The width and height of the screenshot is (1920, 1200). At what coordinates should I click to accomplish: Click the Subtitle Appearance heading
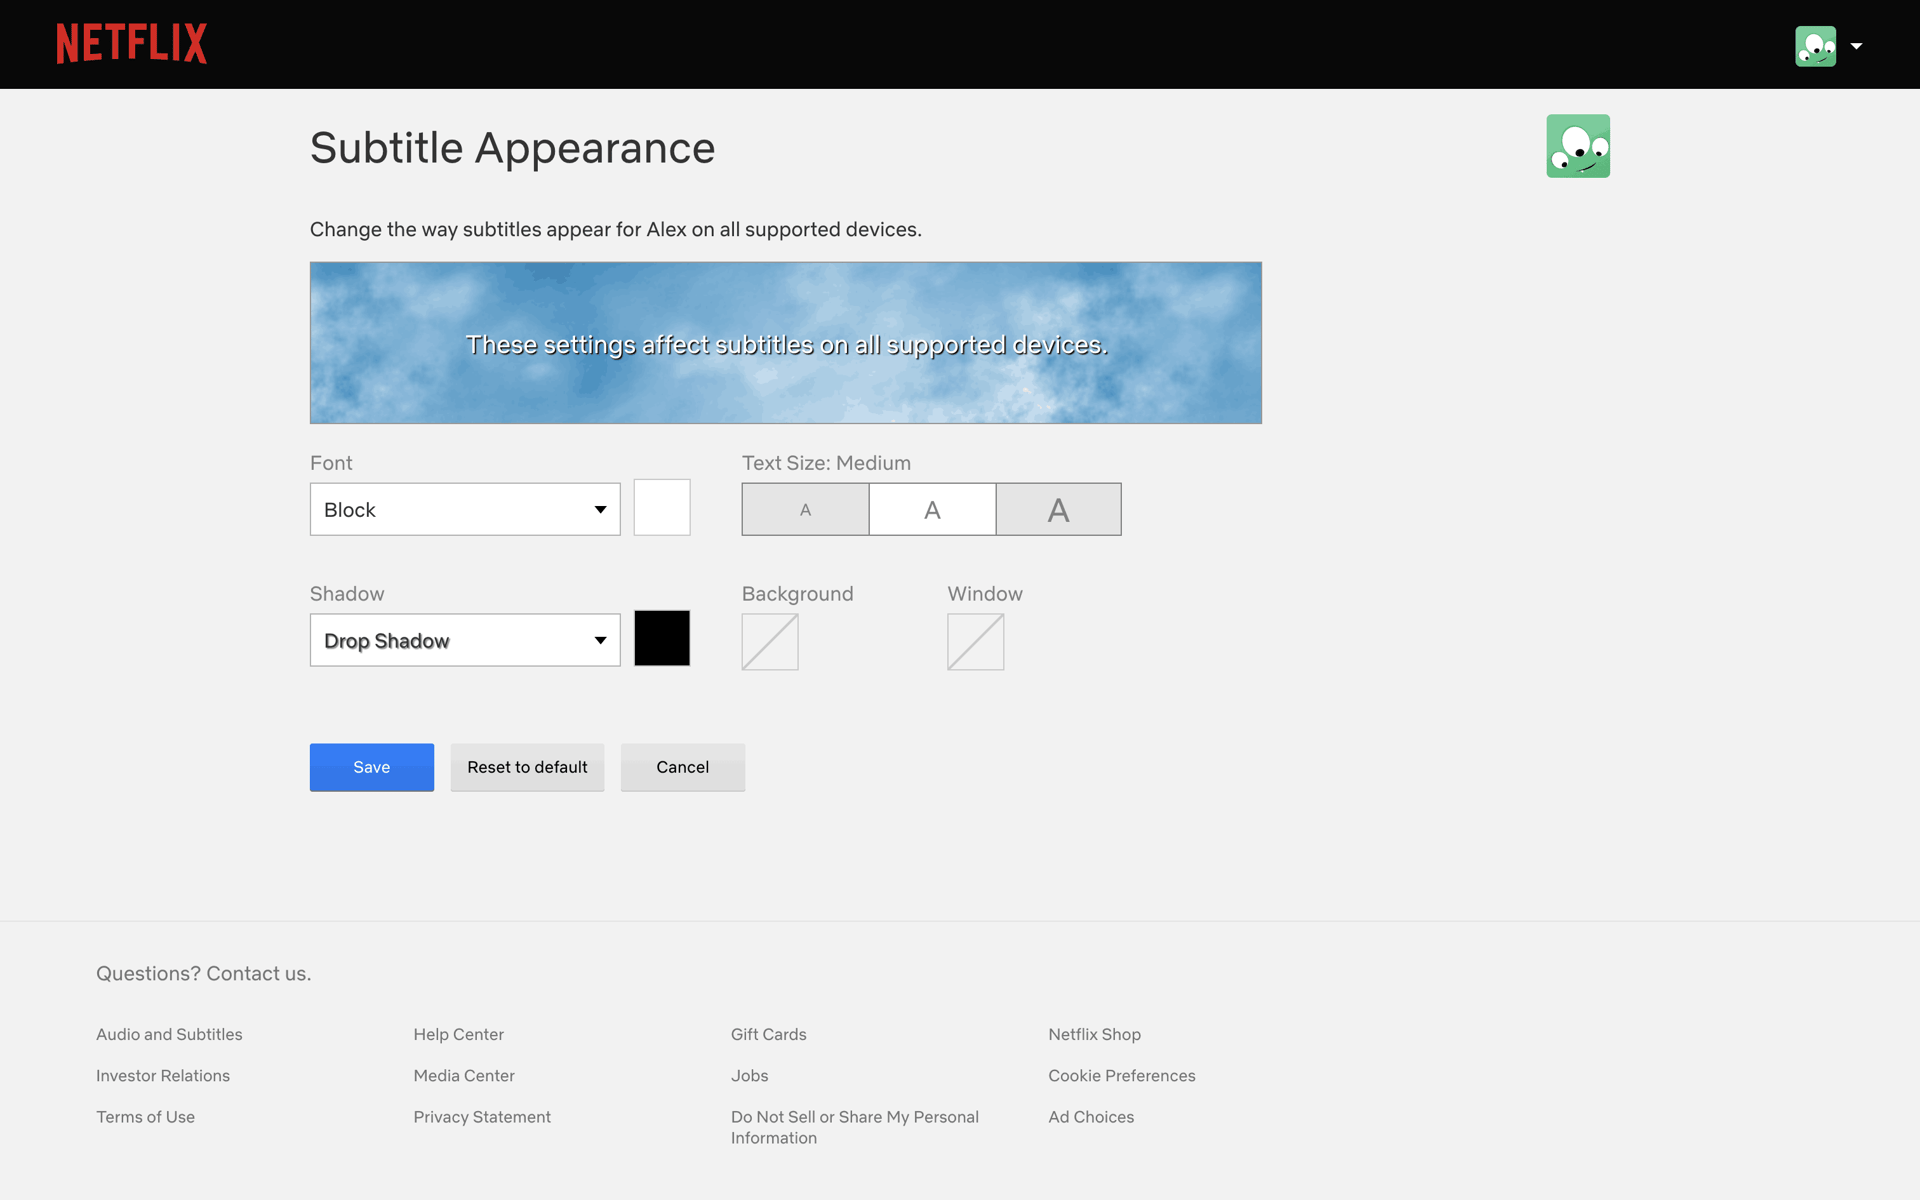click(x=513, y=148)
